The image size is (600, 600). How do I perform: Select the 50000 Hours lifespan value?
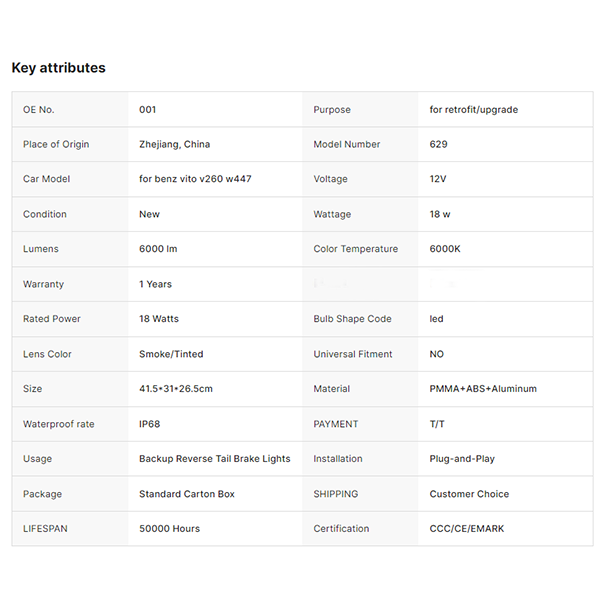(x=169, y=529)
